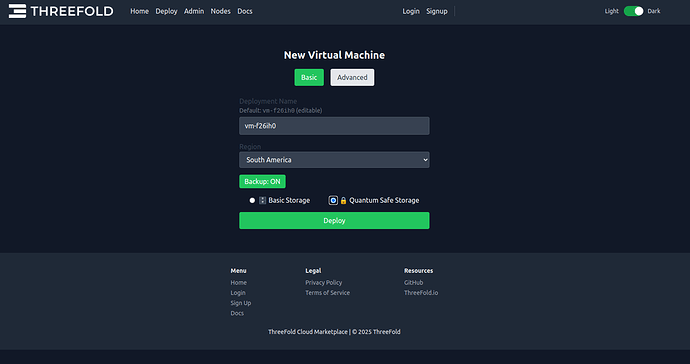This screenshot has width=690, height=364.
Task: Click the Basic Storage drive icon
Action: click(263, 200)
